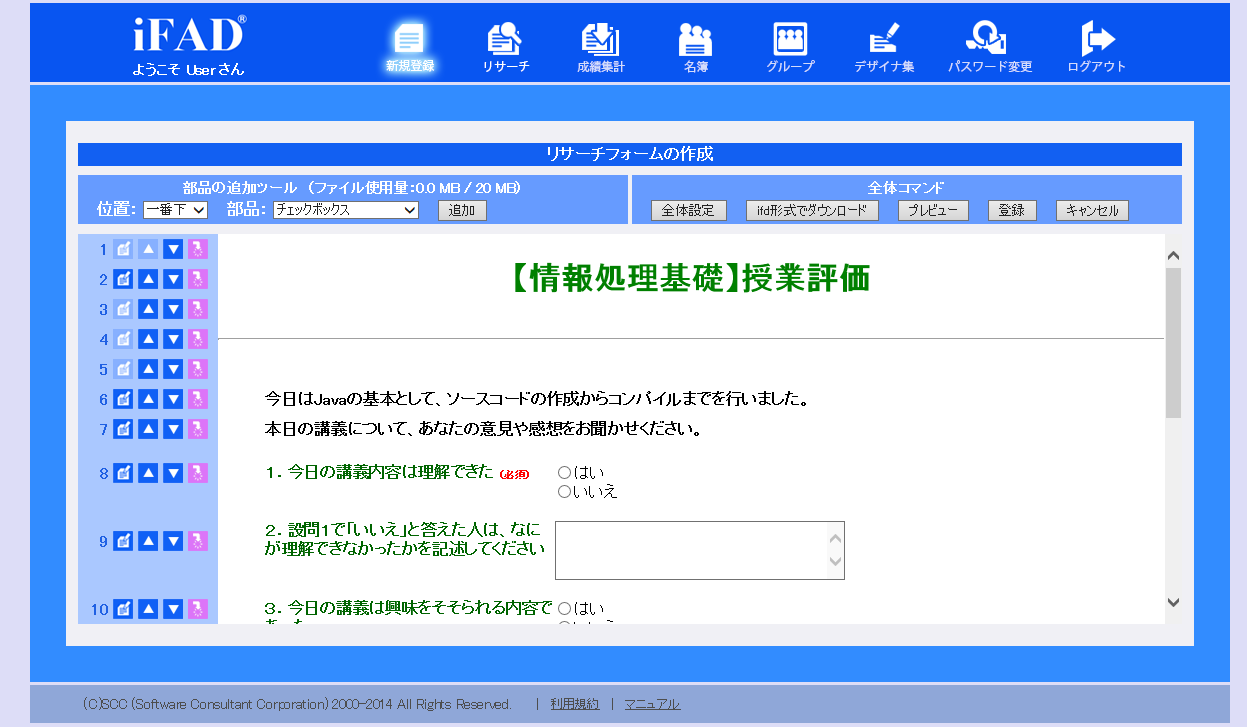
Task: Edit component row 8
Action: [123, 473]
